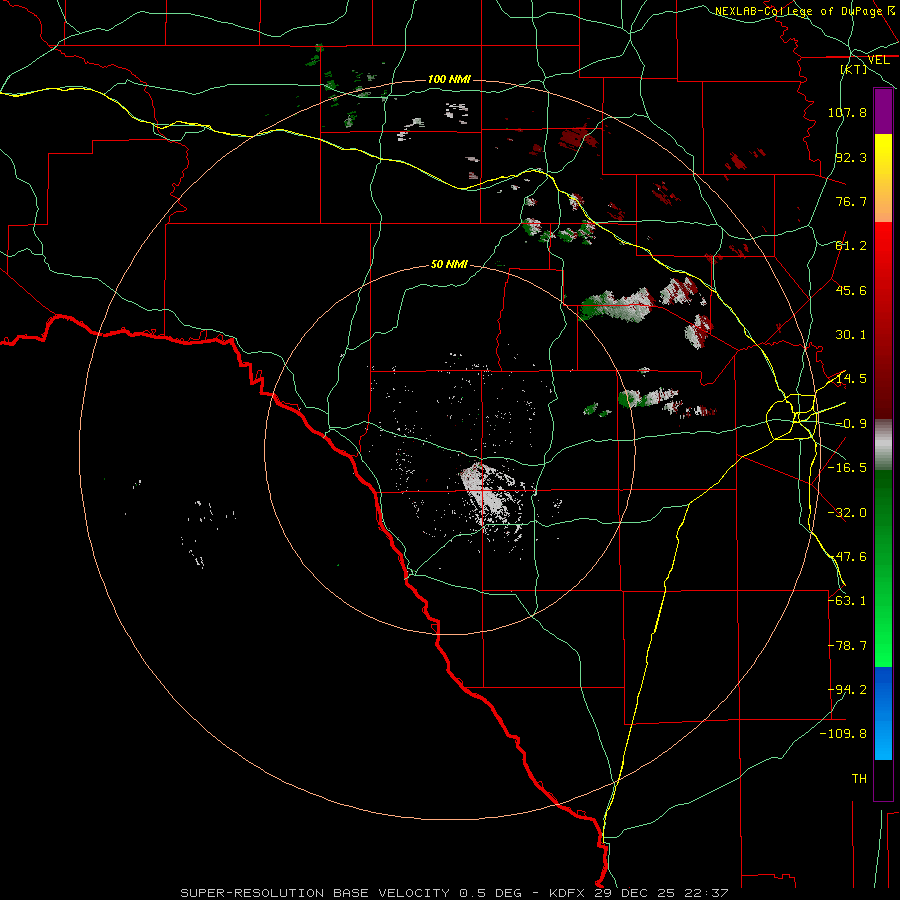Image resolution: width=900 pixels, height=900 pixels.
Task: Click the 'VEL' legend title
Action: 878,60
